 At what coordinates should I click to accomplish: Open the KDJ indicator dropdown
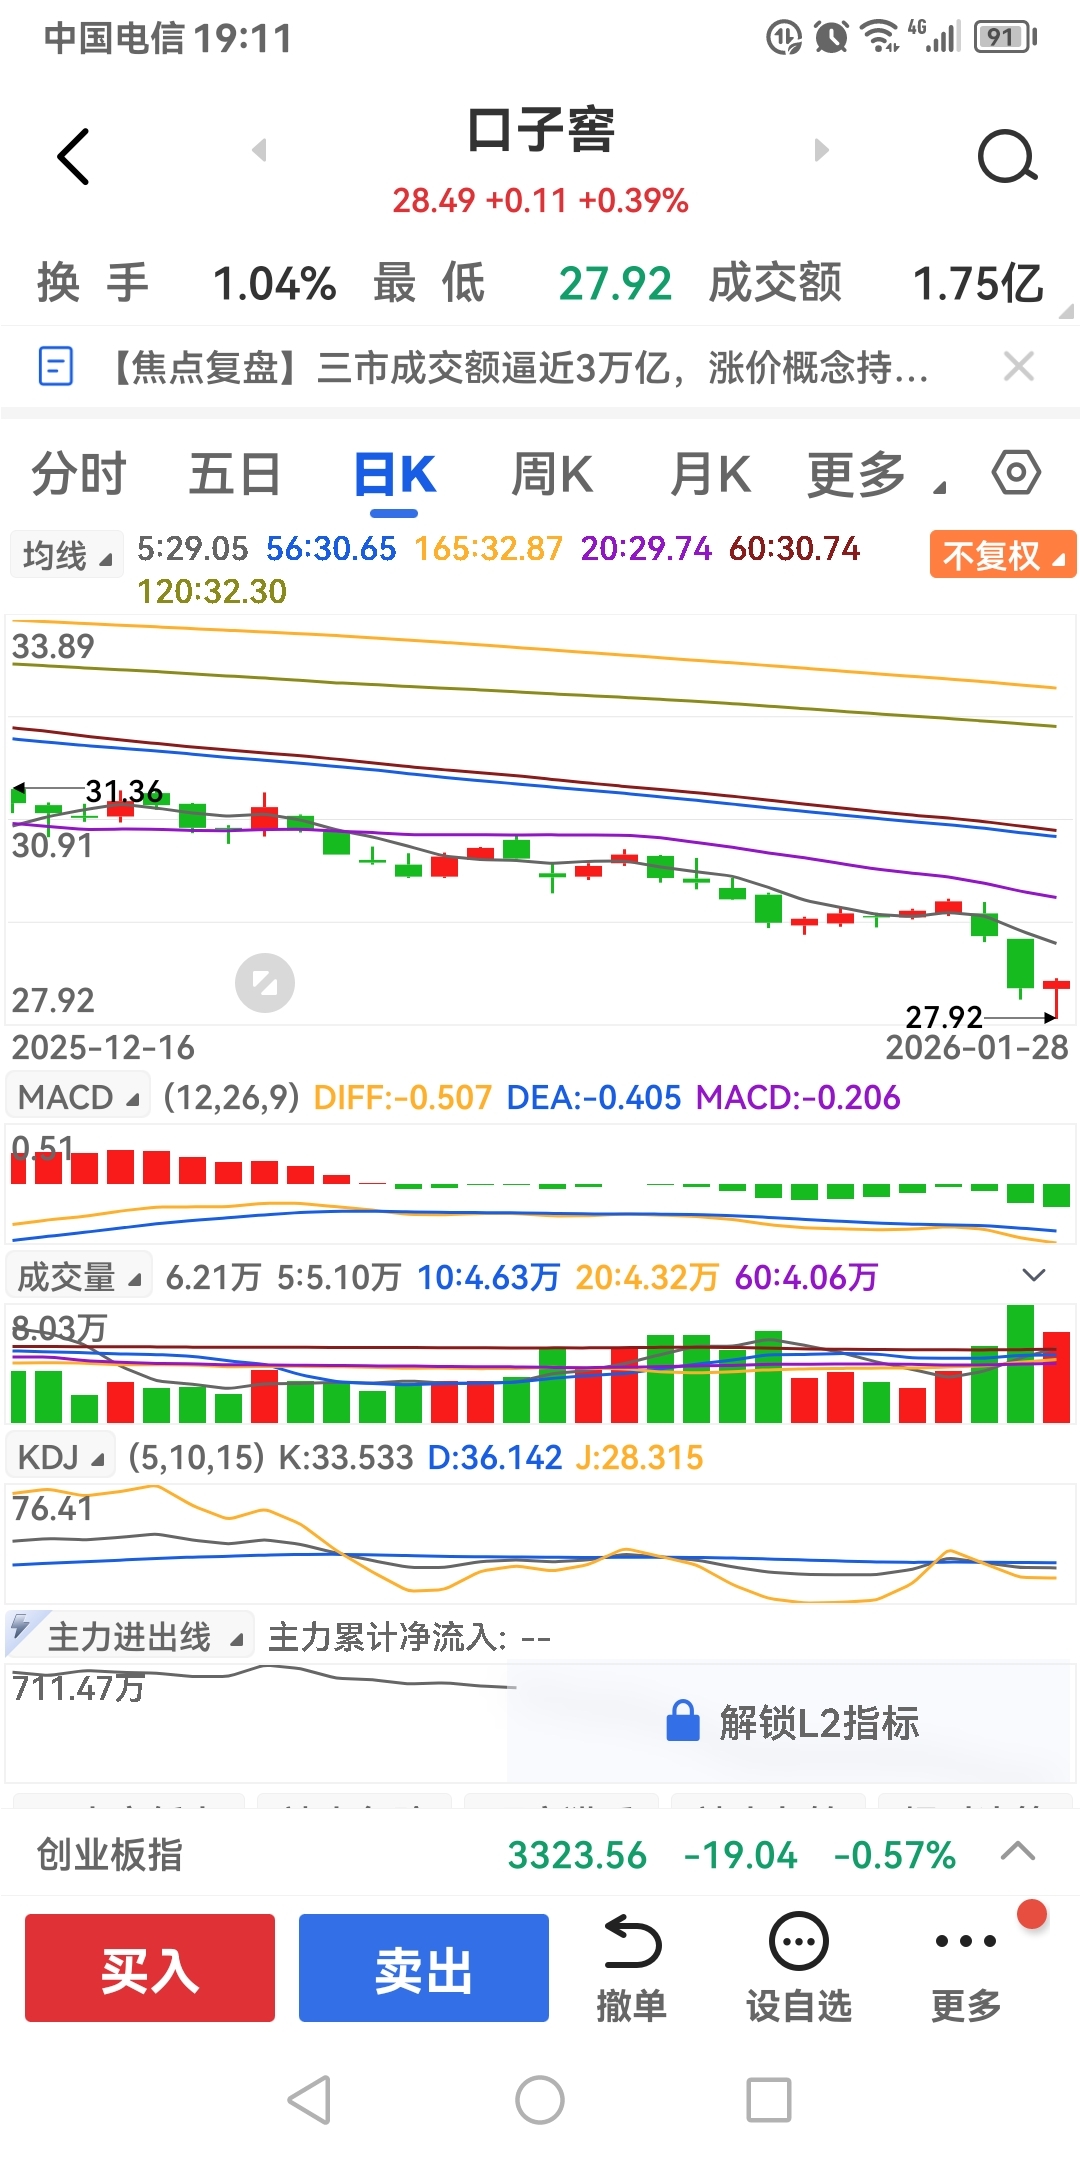click(60, 1457)
